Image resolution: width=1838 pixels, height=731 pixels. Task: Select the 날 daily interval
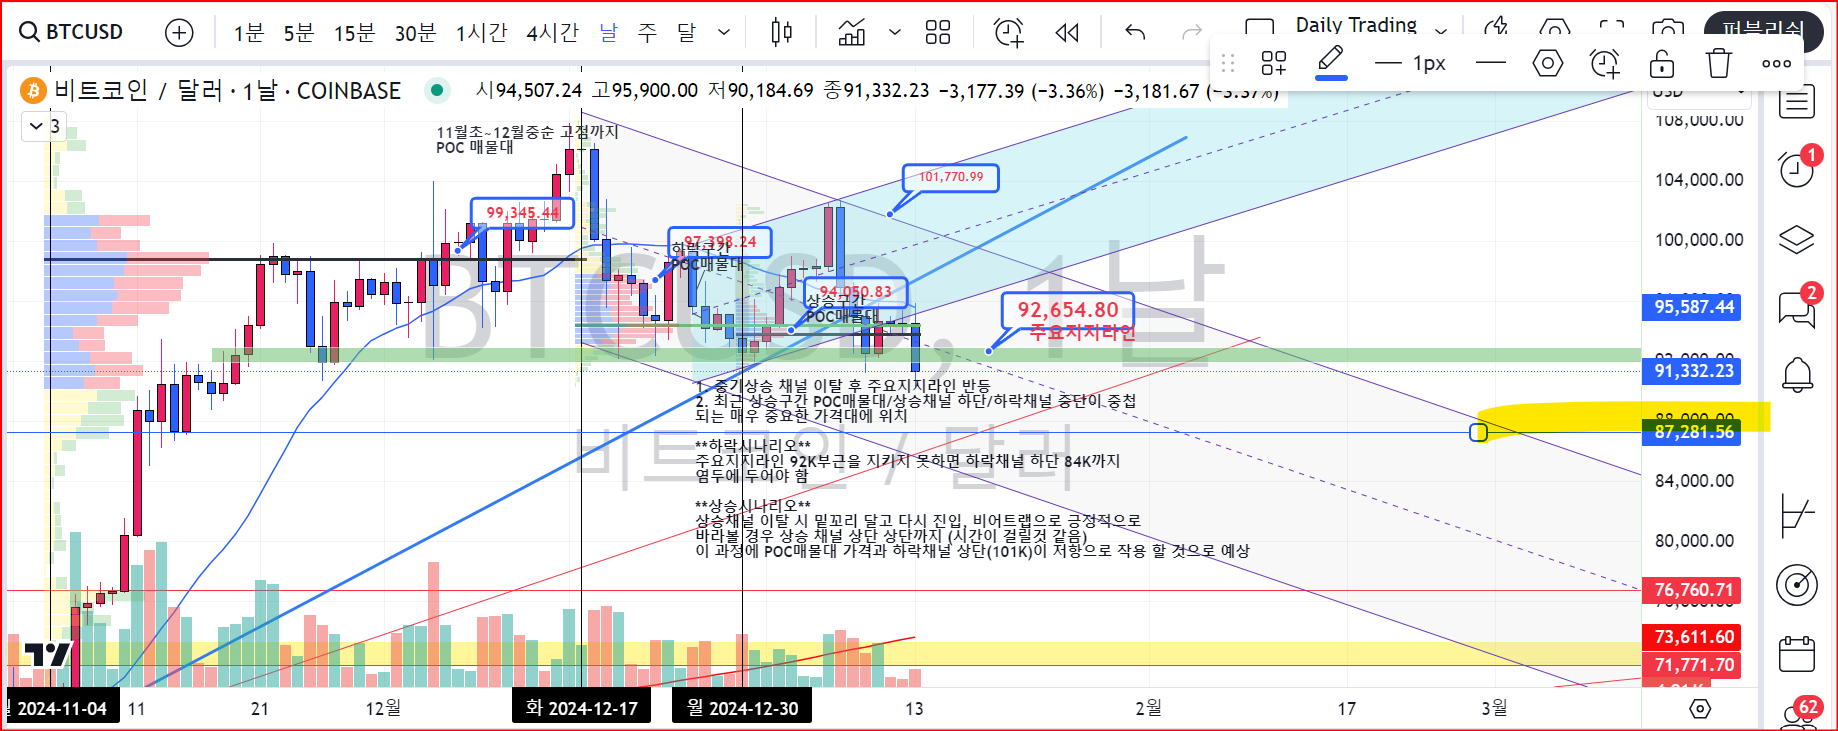coord(609,33)
